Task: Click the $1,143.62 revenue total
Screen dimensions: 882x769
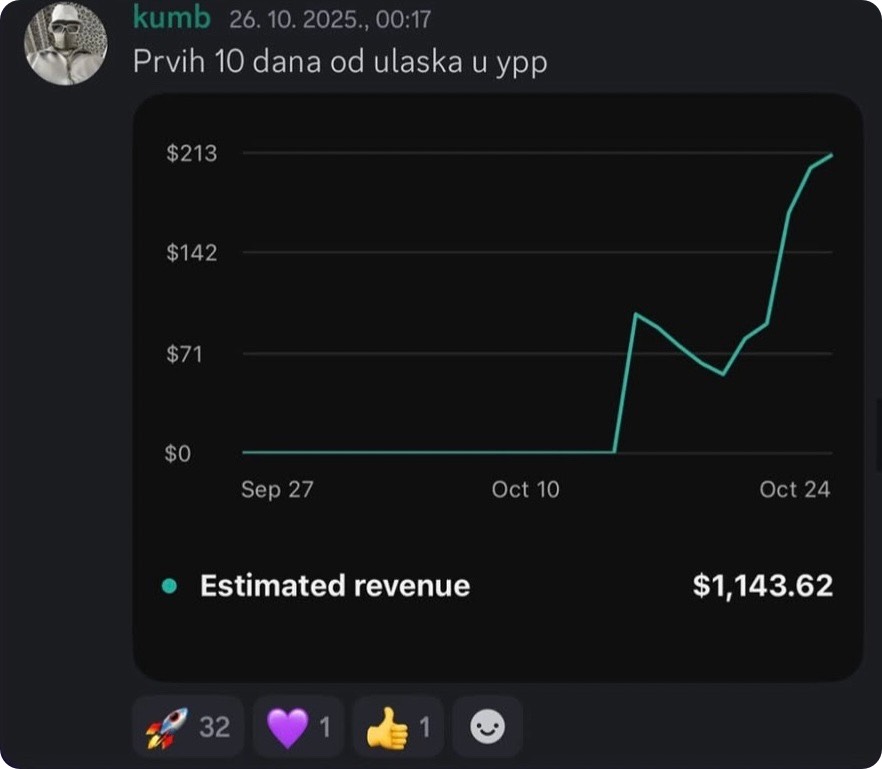Action: click(x=762, y=586)
